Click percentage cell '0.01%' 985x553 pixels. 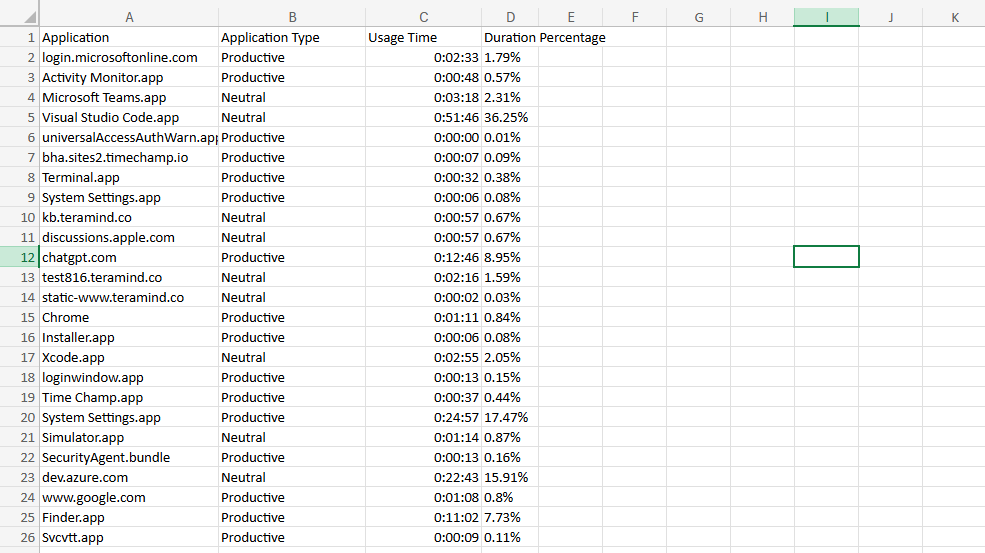tap(510, 137)
